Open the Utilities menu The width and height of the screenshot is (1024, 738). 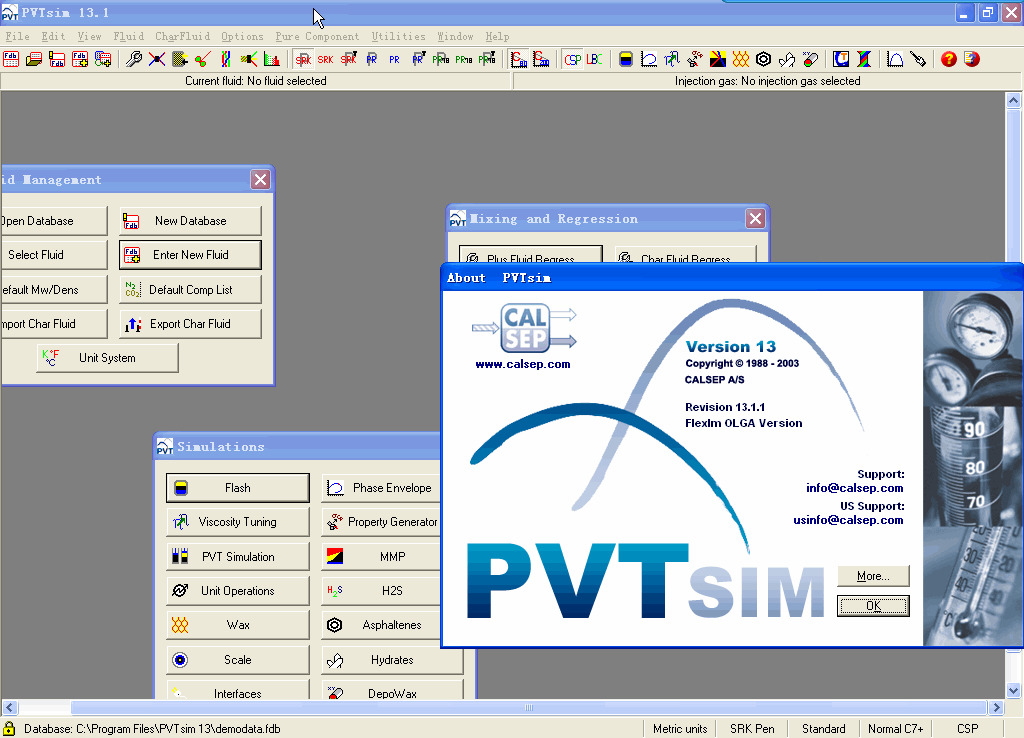click(x=398, y=37)
